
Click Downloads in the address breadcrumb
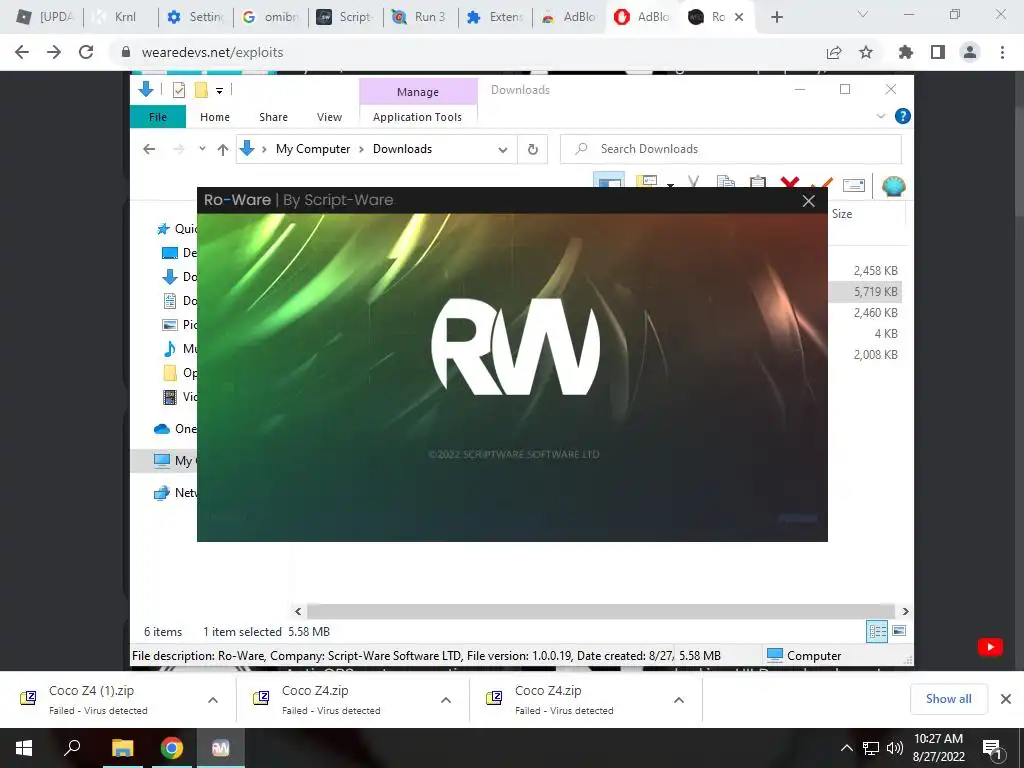coord(402,149)
